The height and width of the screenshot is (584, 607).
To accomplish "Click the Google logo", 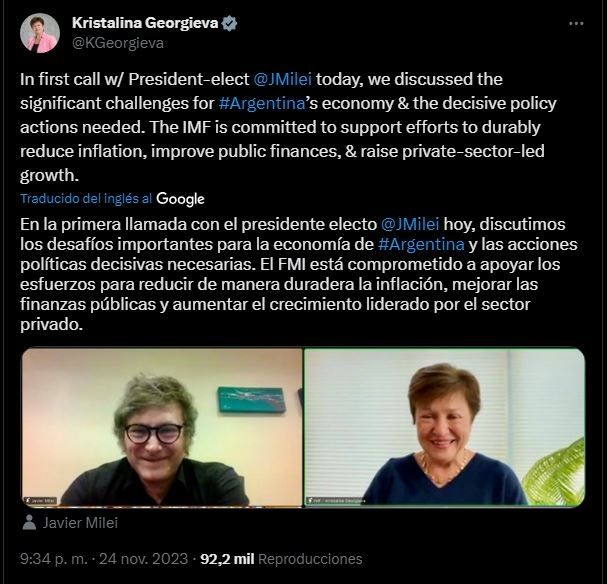I will pos(181,199).
